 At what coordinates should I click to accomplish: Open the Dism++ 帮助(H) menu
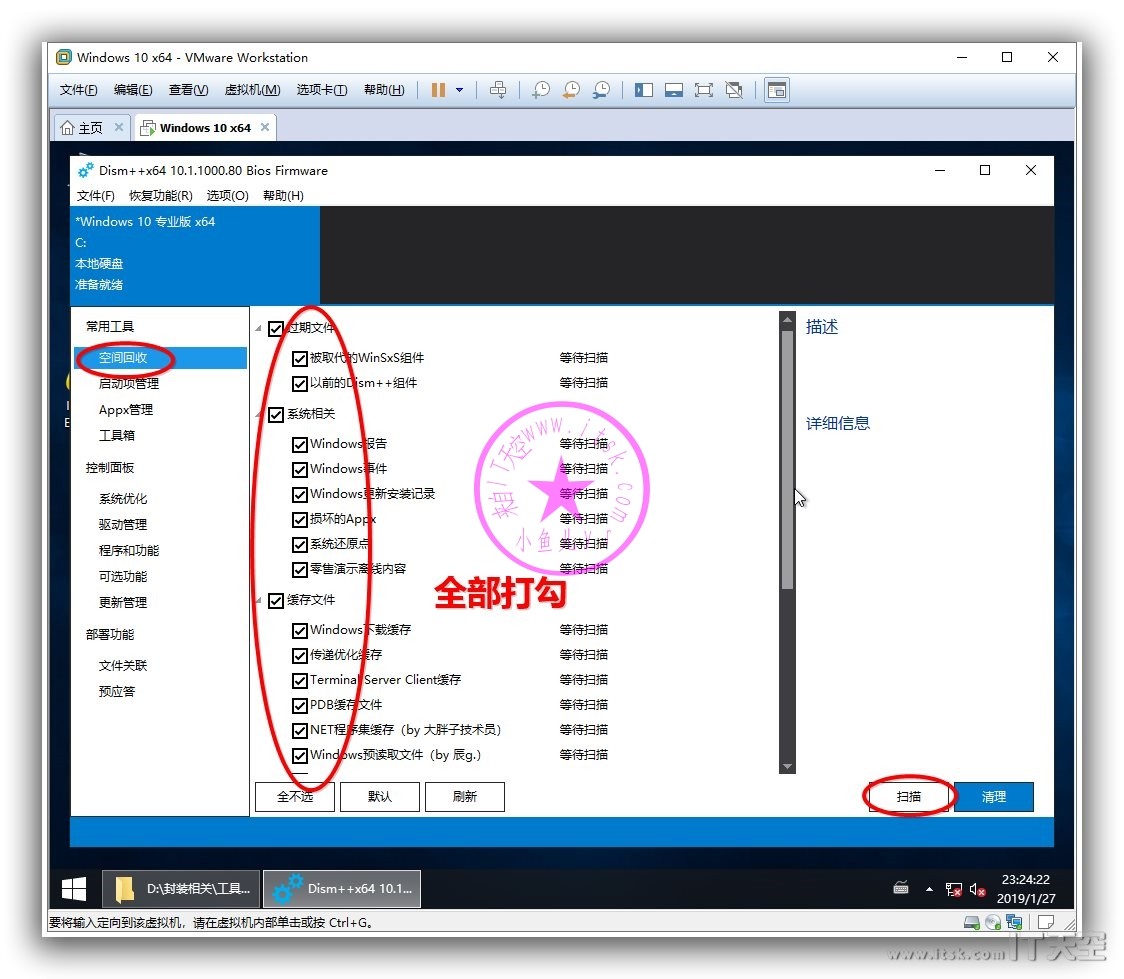click(x=283, y=196)
